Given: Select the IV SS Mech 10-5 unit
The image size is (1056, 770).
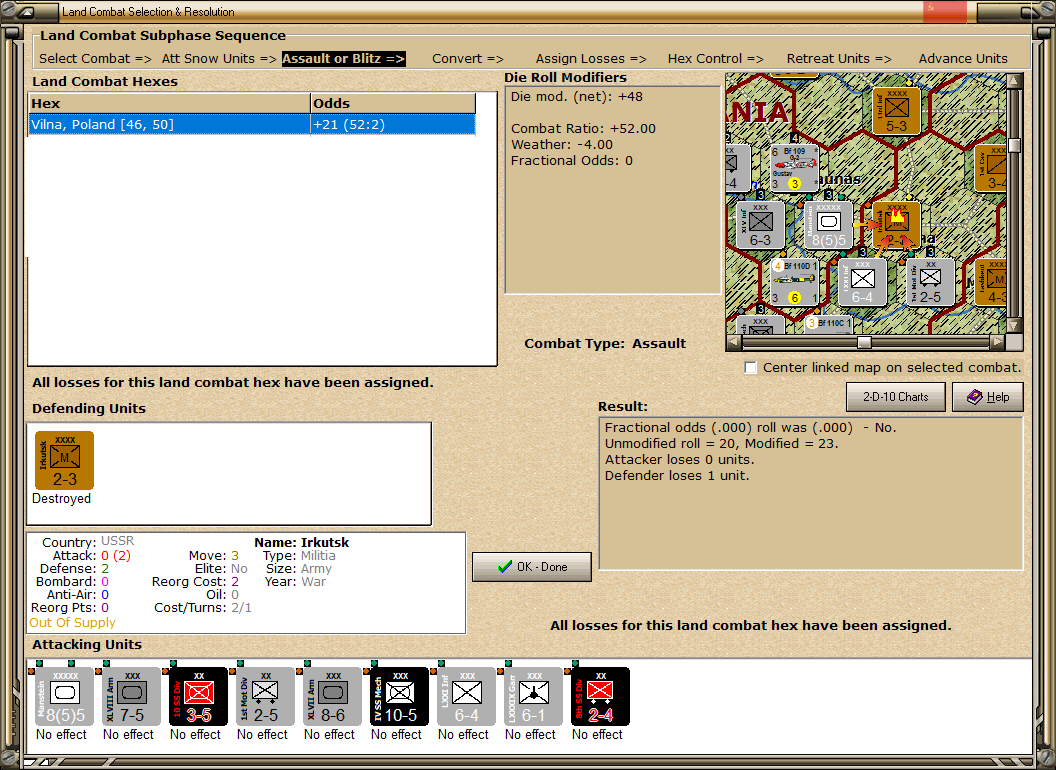Looking at the screenshot, I should [399, 696].
